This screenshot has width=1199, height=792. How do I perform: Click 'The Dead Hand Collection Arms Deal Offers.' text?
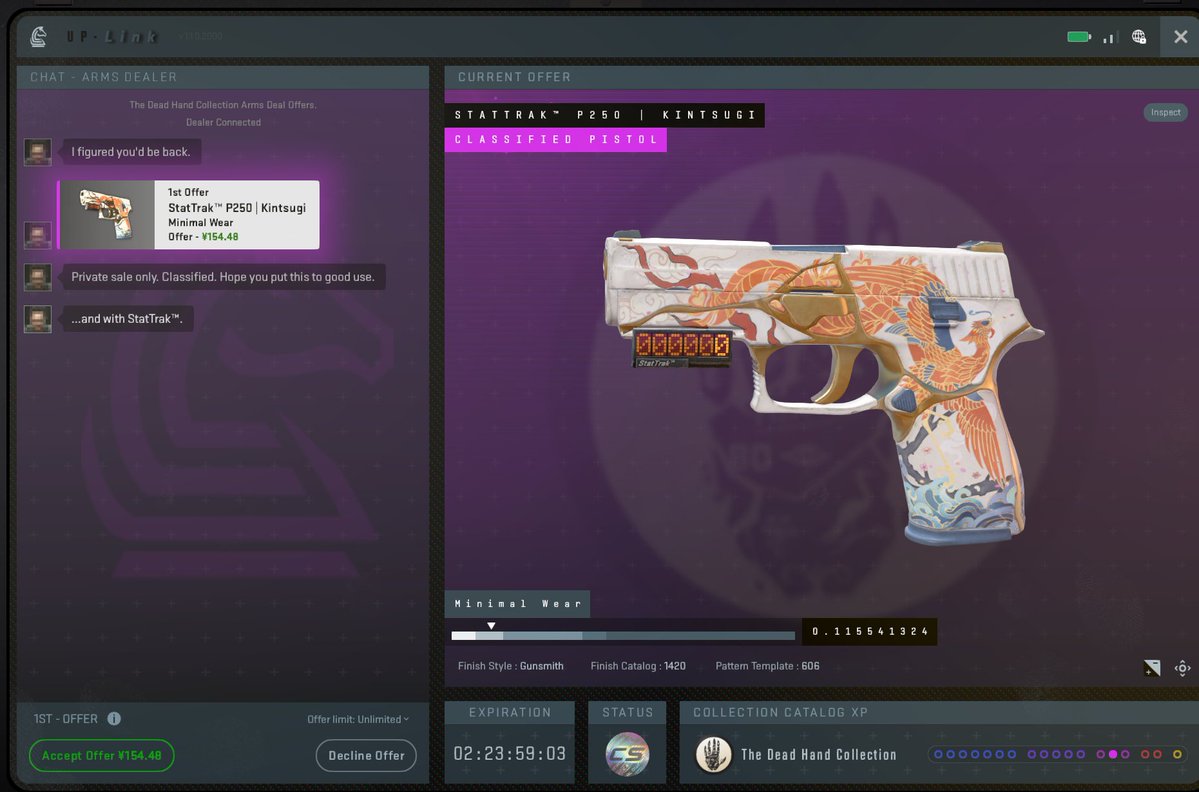pos(223,105)
